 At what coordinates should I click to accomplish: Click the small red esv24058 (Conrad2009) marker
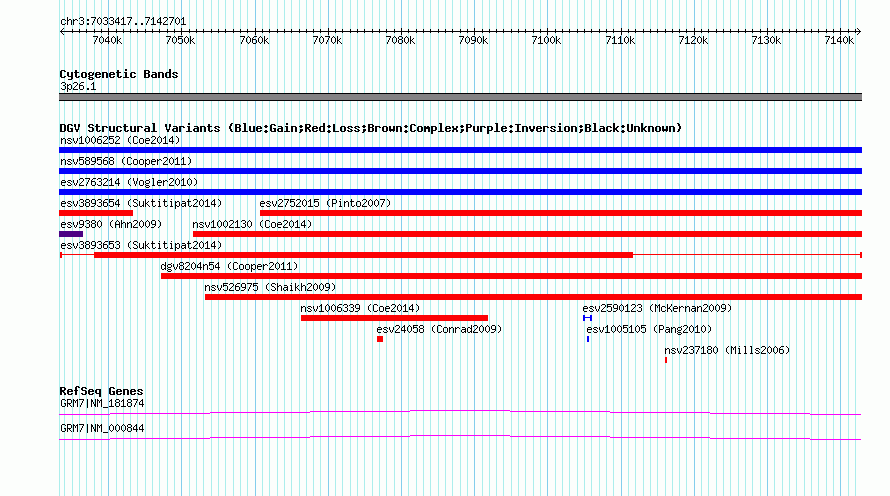(380, 339)
